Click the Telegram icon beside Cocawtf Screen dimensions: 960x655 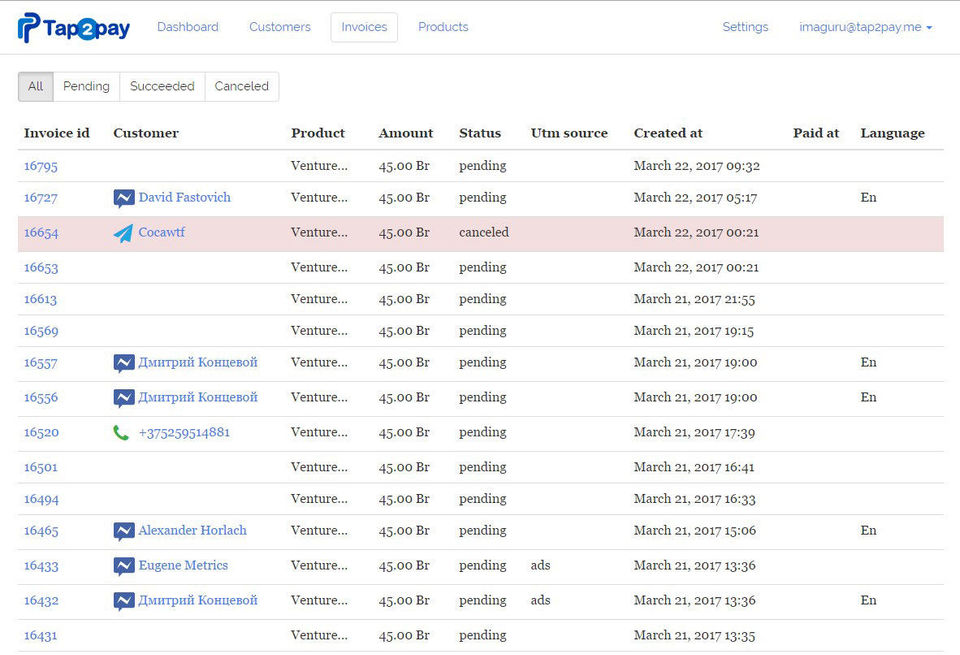[123, 233]
